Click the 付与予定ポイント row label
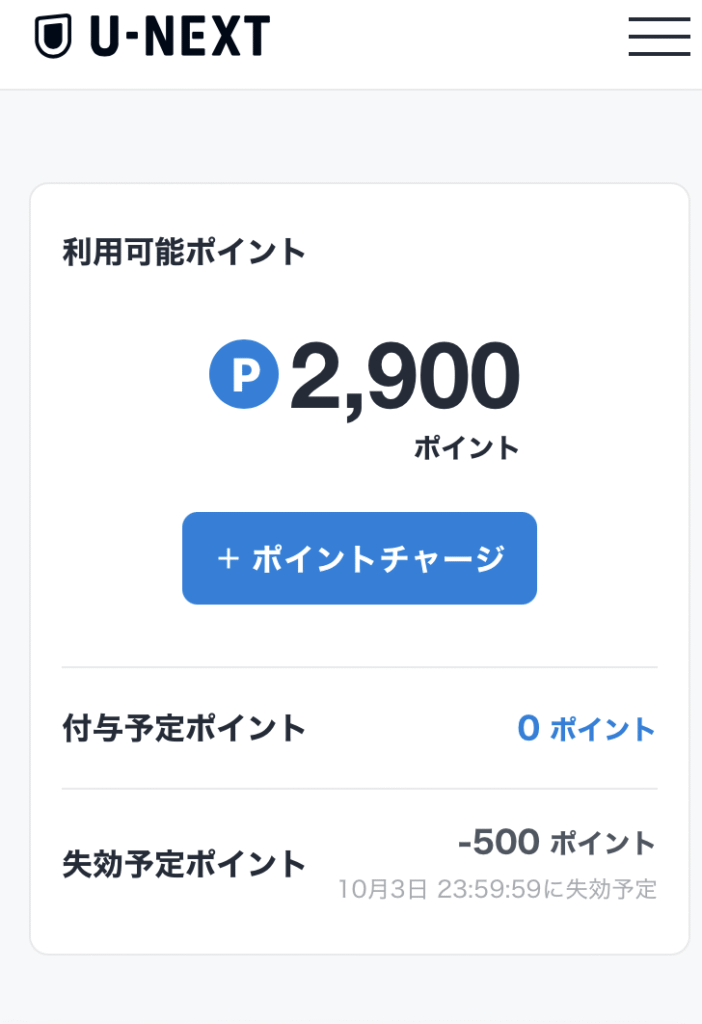The image size is (702, 1024). tap(184, 729)
